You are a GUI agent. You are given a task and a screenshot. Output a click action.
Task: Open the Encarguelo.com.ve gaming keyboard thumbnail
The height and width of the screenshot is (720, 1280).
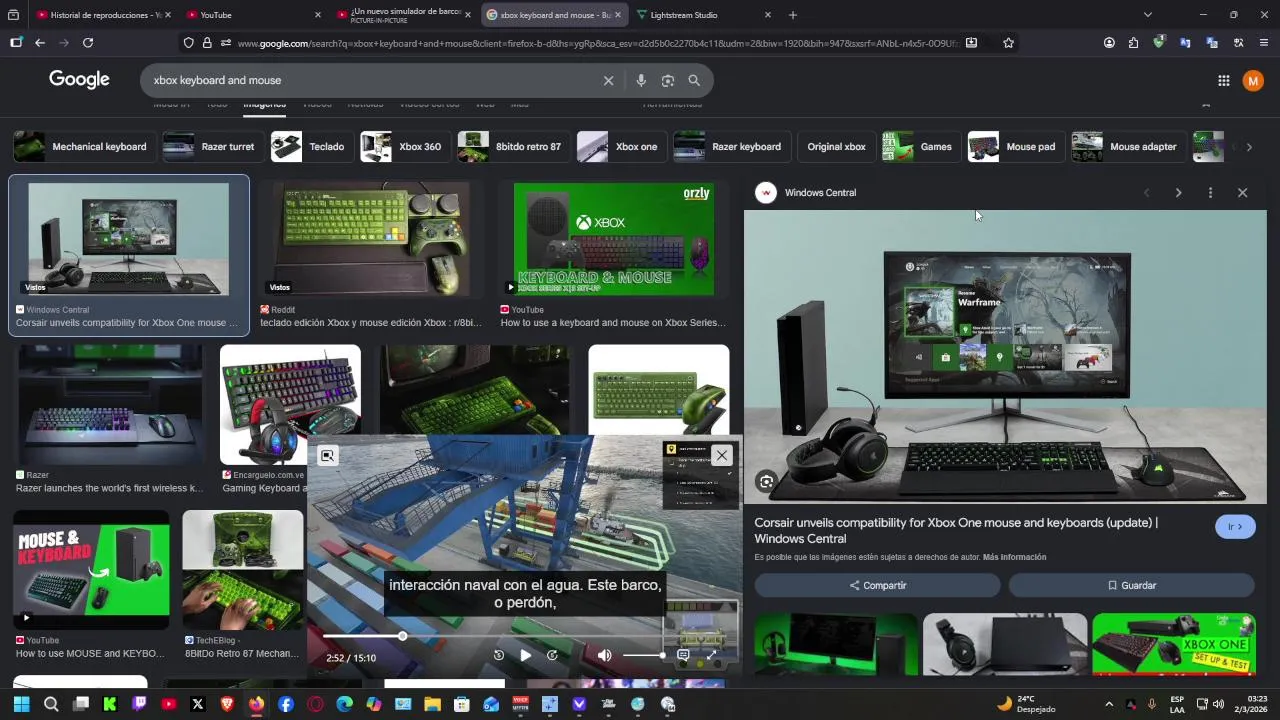pyautogui.click(x=290, y=404)
